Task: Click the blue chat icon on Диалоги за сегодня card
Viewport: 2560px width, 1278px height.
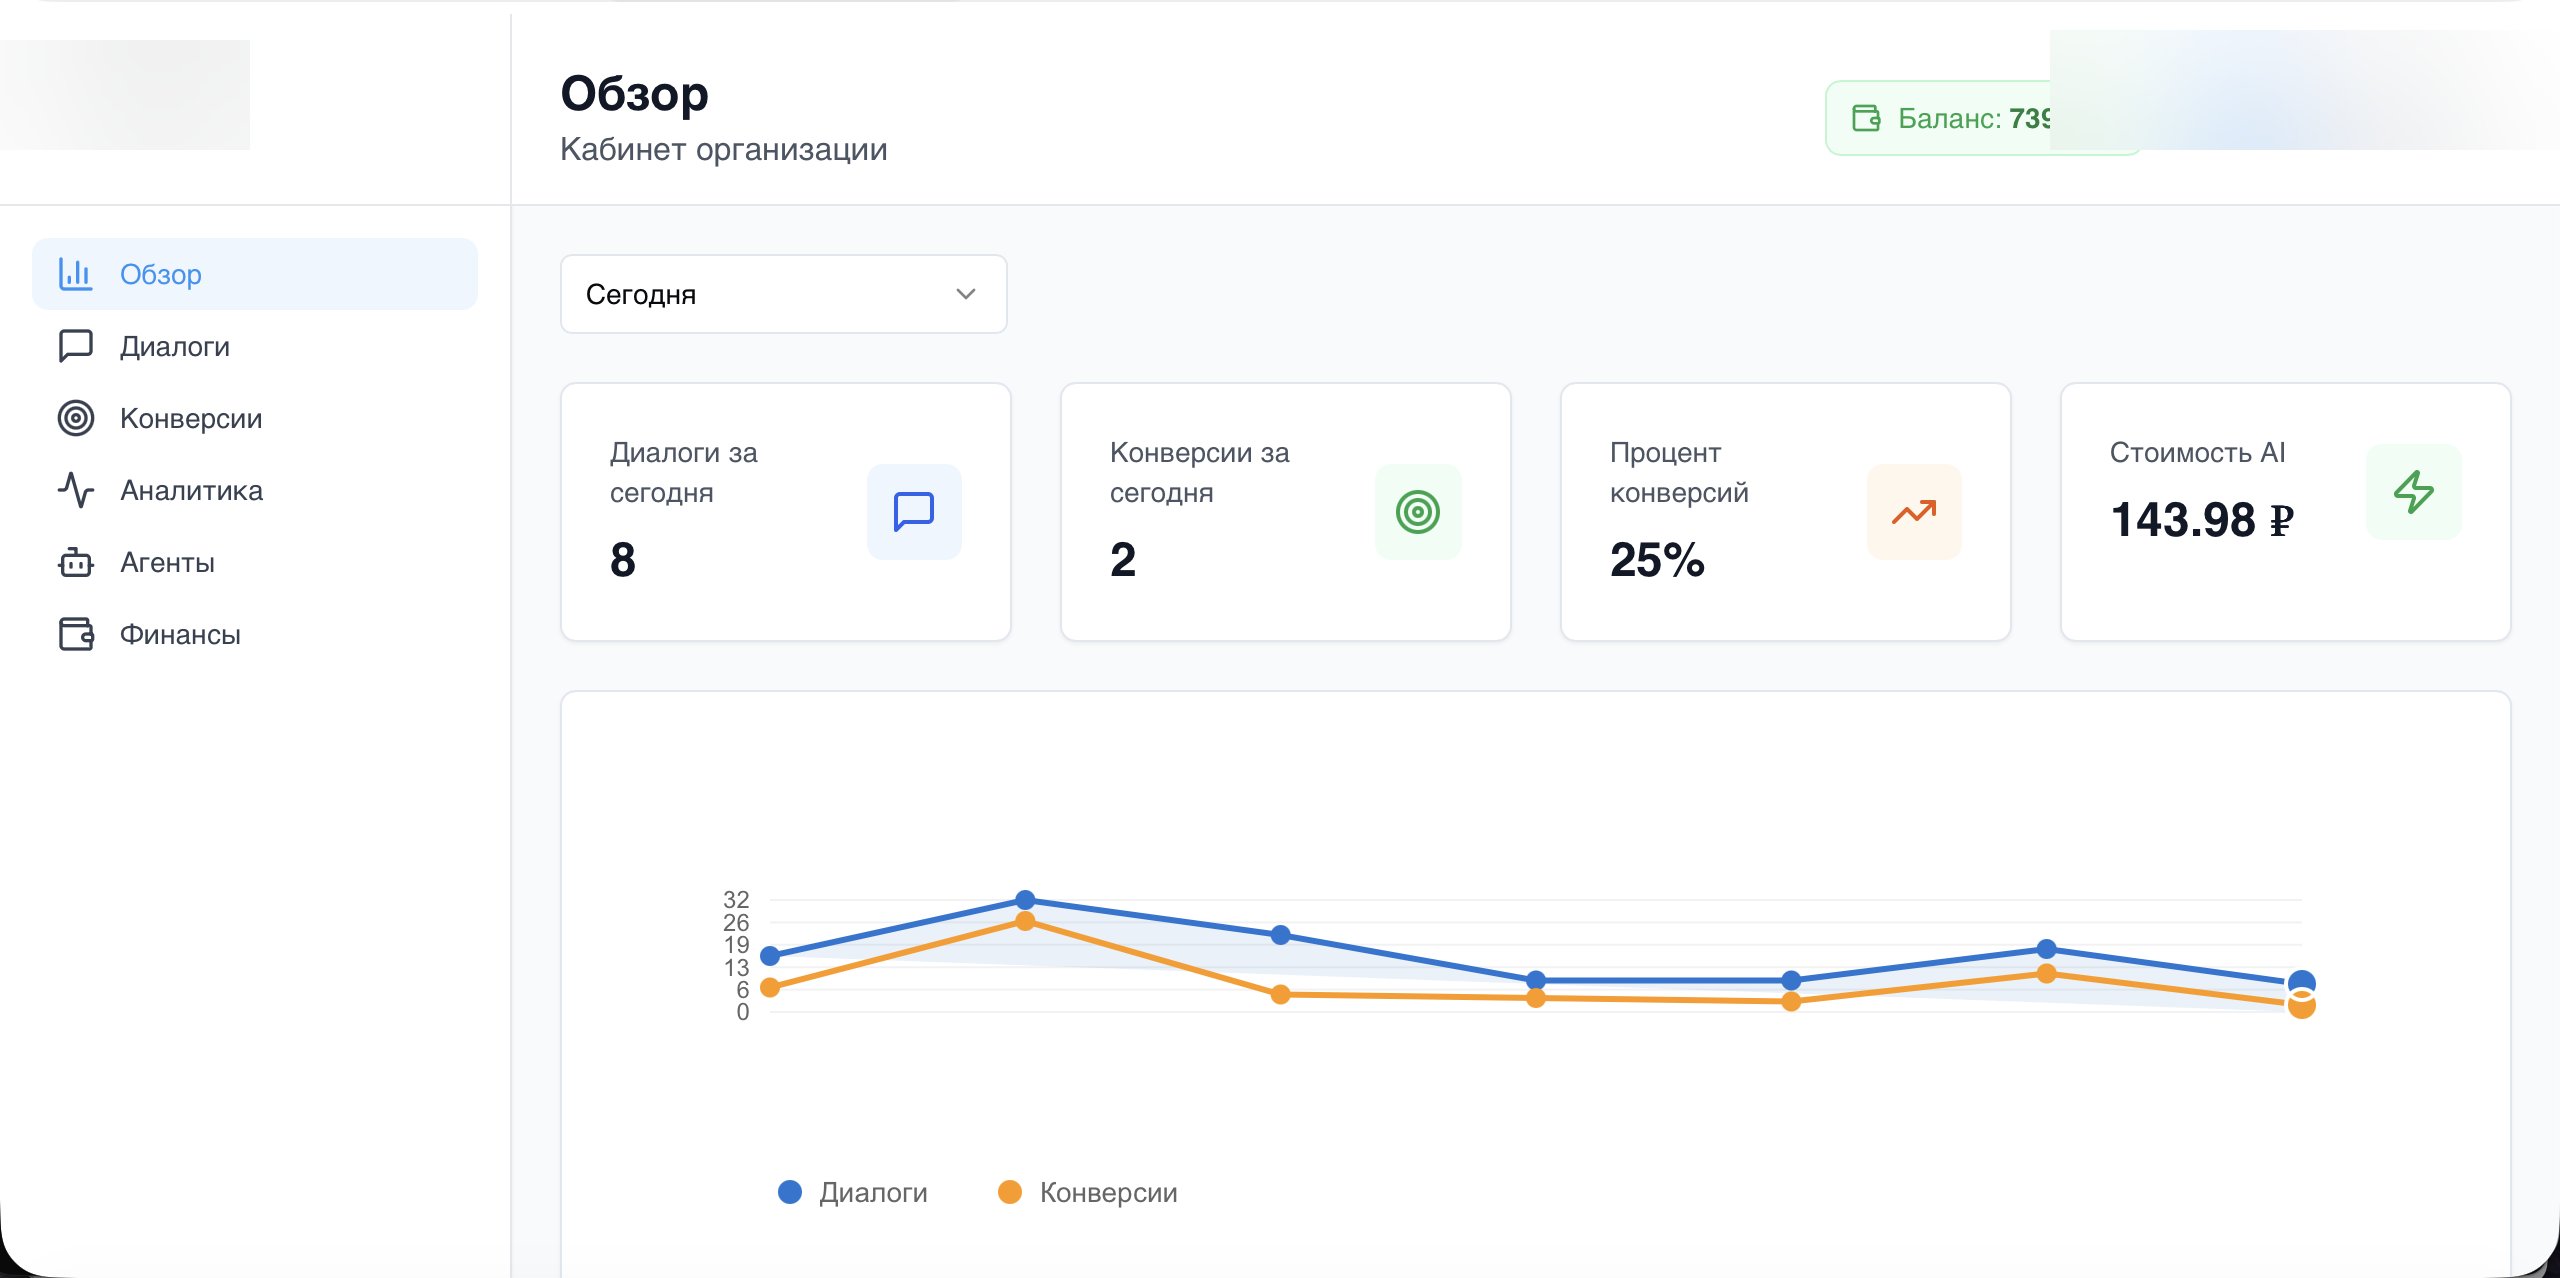Action: tap(913, 511)
